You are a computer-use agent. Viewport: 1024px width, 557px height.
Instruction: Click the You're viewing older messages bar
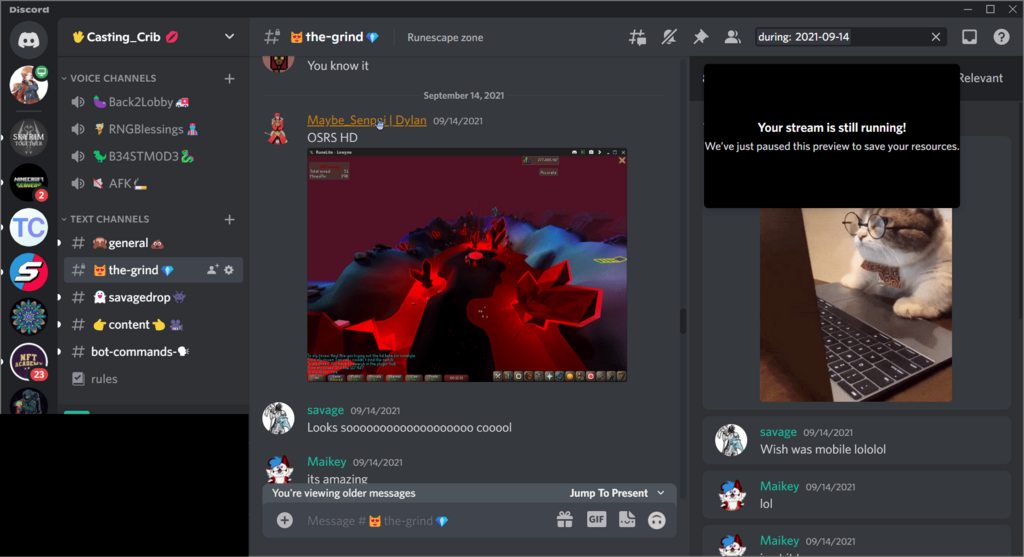[469, 493]
